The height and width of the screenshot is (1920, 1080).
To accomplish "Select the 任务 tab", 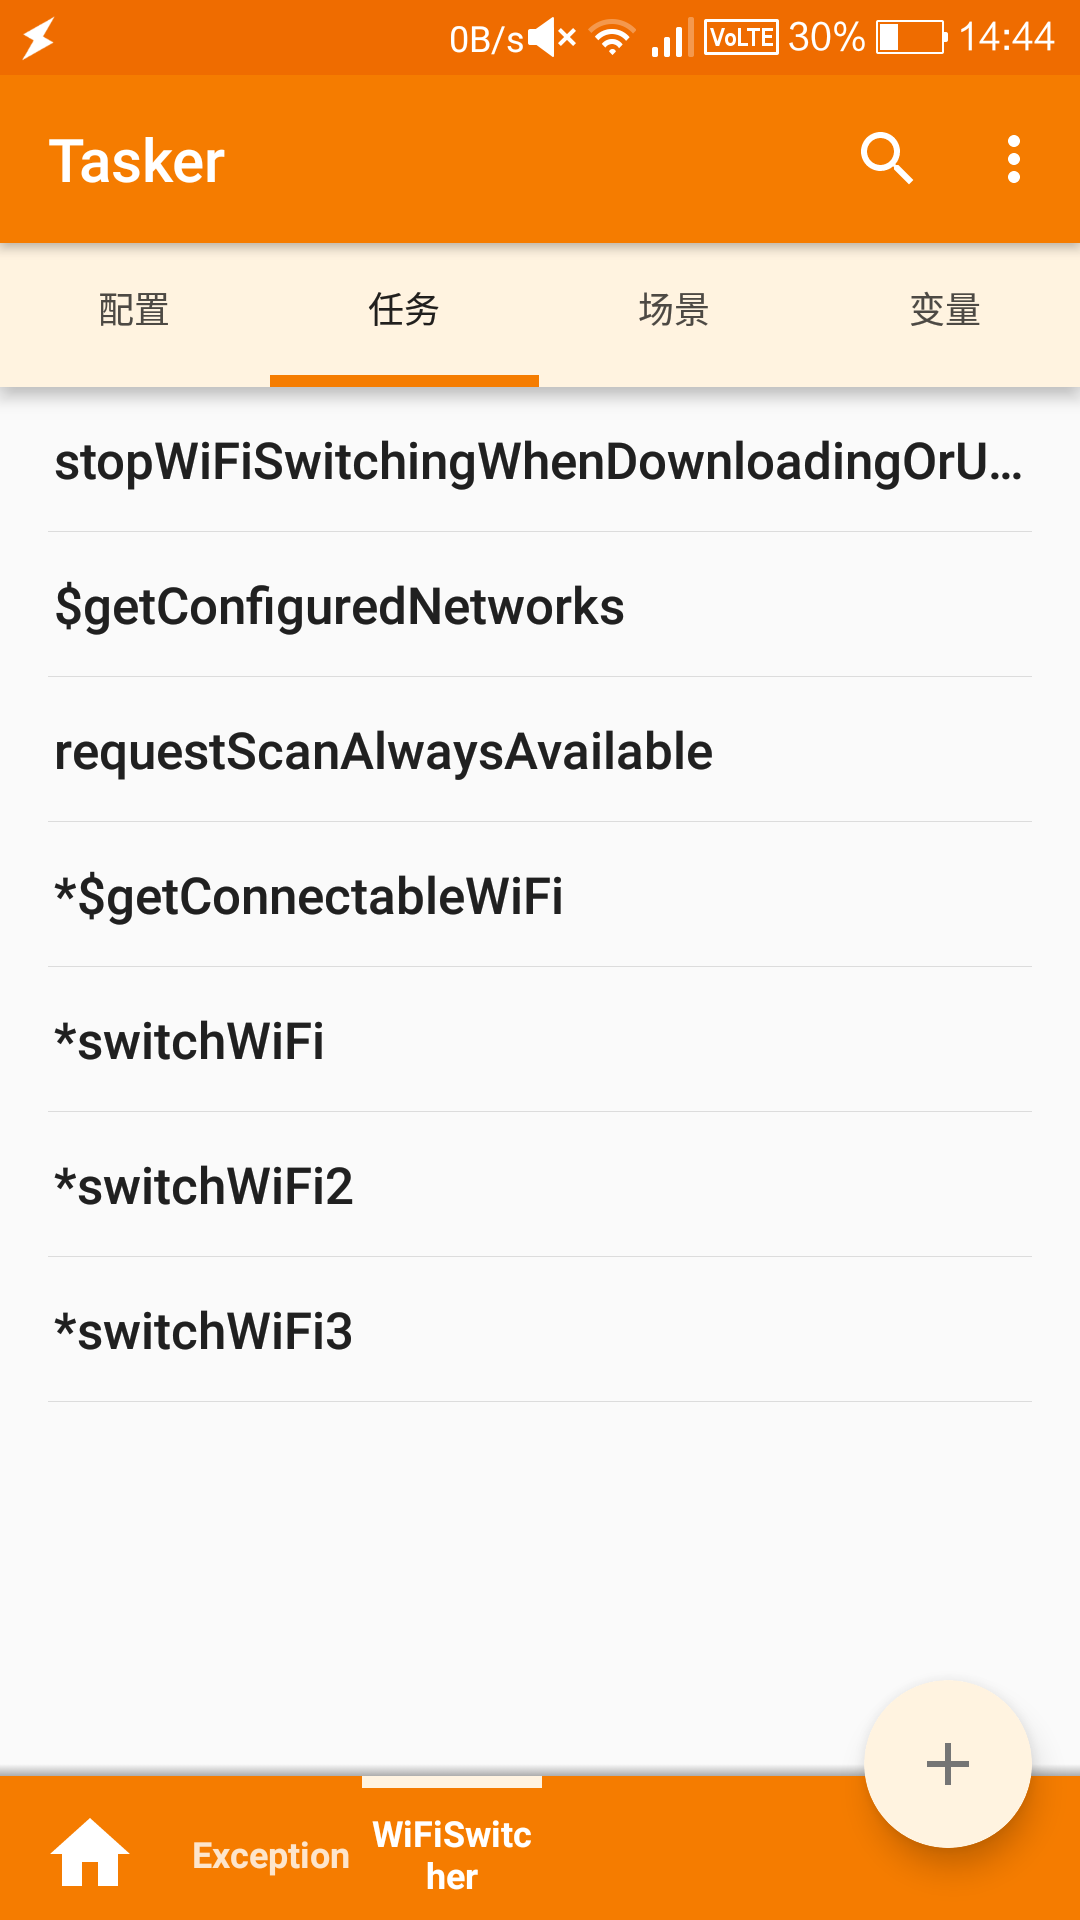I will point(404,311).
